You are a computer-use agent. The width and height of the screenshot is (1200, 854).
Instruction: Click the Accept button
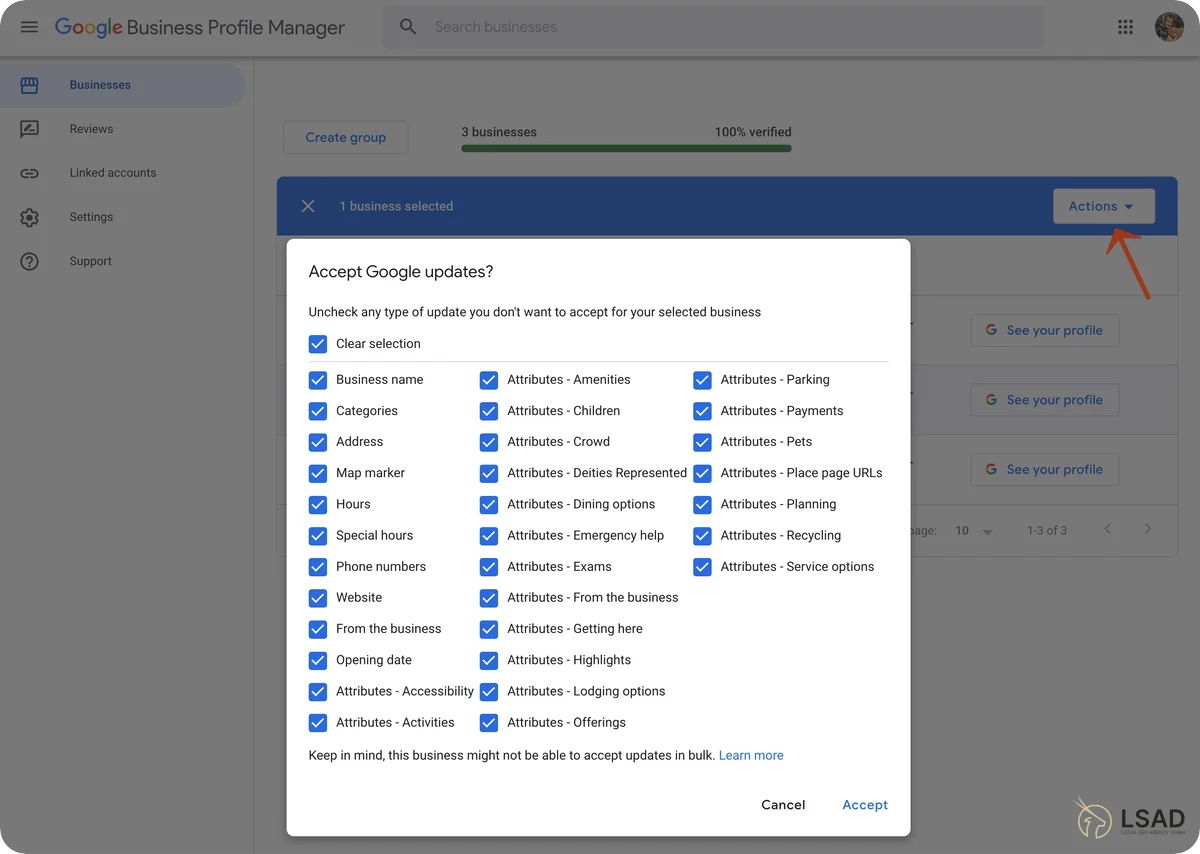point(865,805)
